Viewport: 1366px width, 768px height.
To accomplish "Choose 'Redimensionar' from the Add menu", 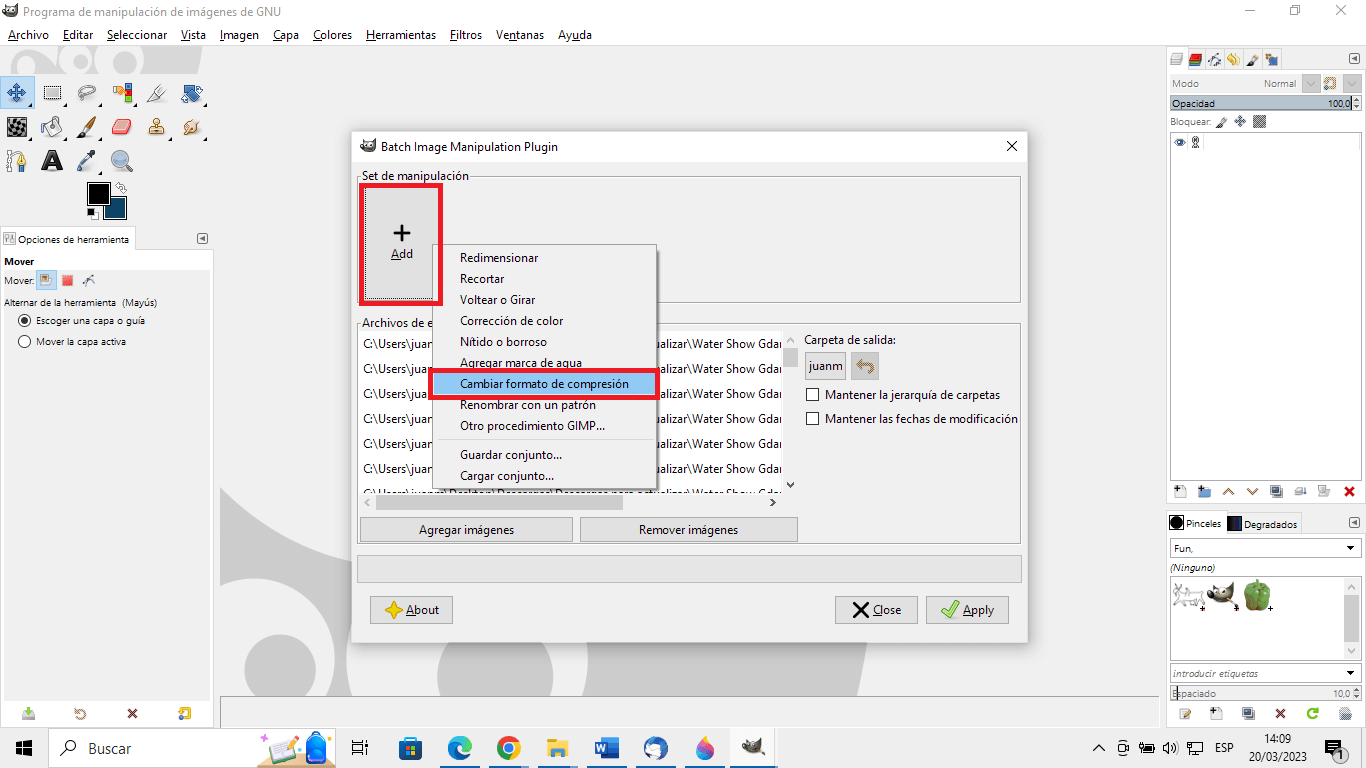I will click(x=499, y=258).
